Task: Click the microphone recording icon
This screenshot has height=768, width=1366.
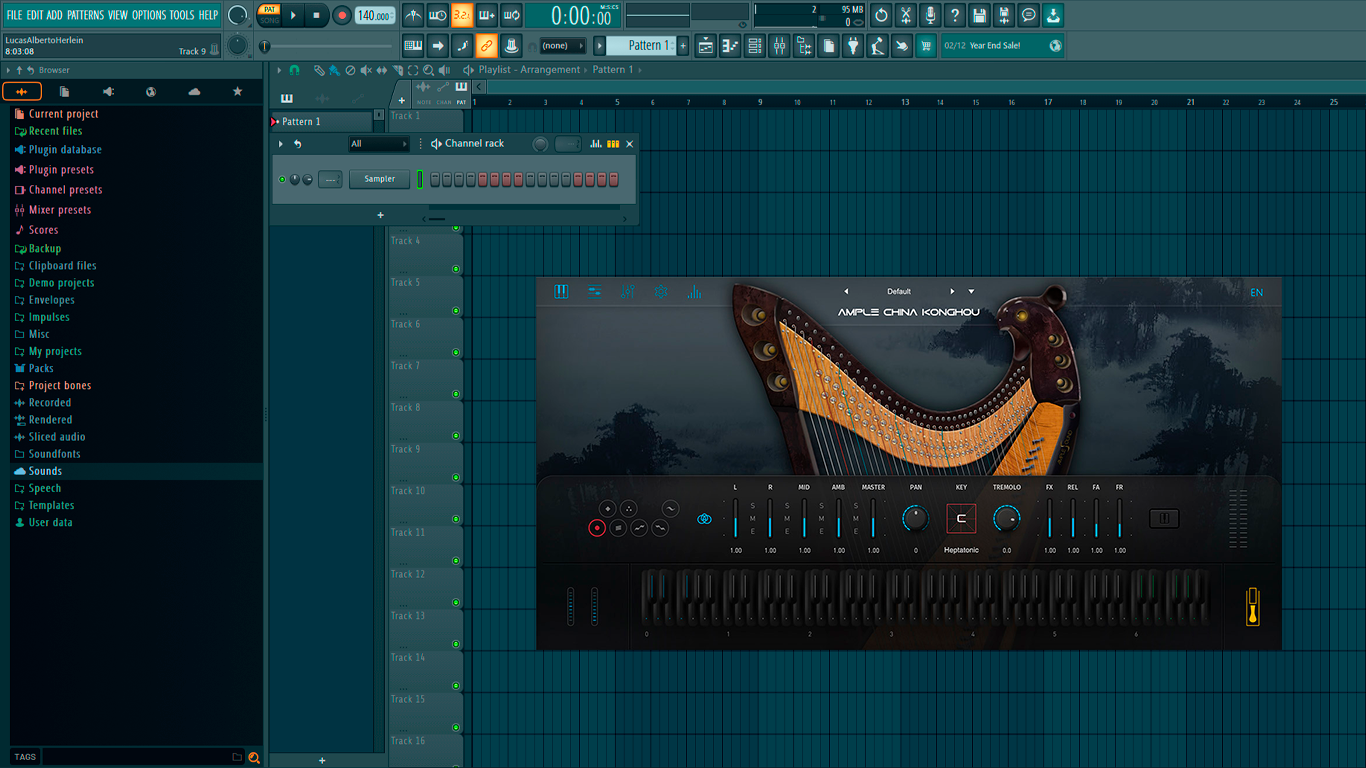Action: click(x=930, y=15)
